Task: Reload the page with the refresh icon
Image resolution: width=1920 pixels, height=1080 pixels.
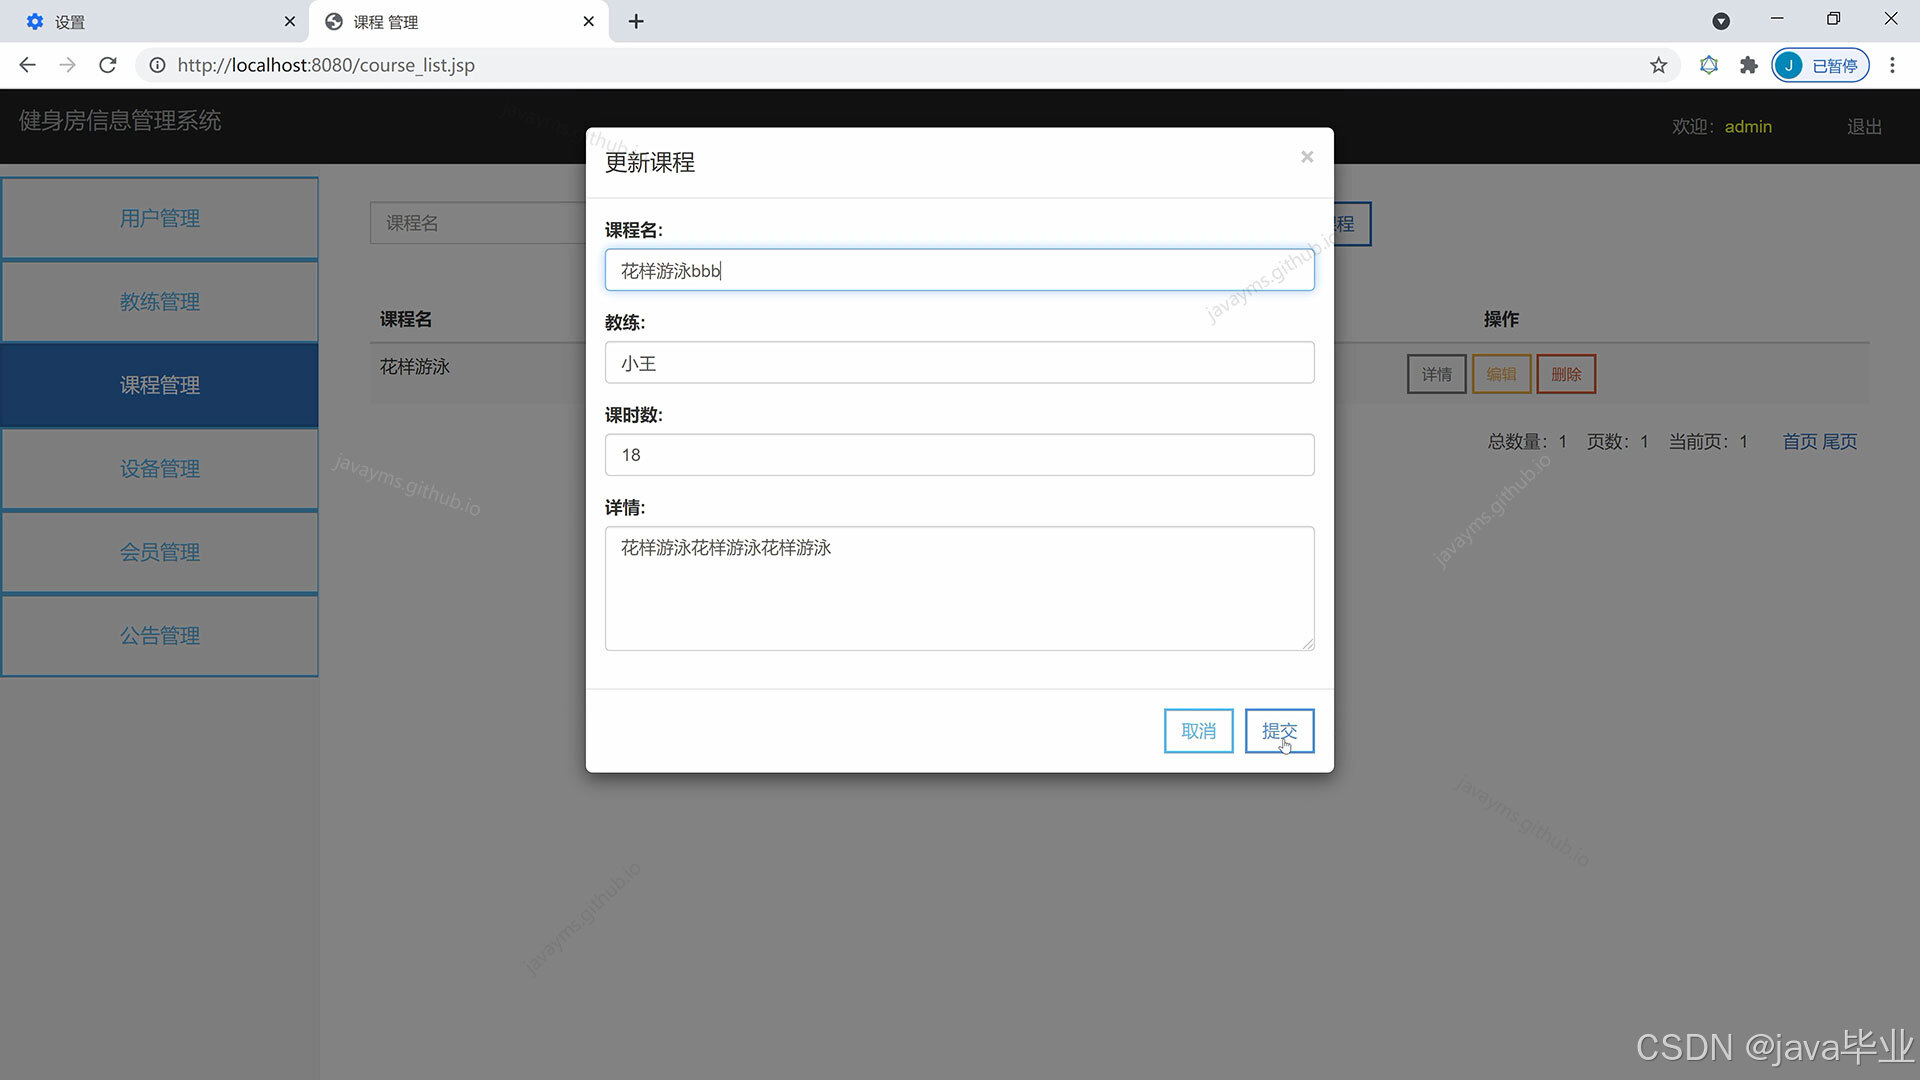Action: (x=108, y=65)
